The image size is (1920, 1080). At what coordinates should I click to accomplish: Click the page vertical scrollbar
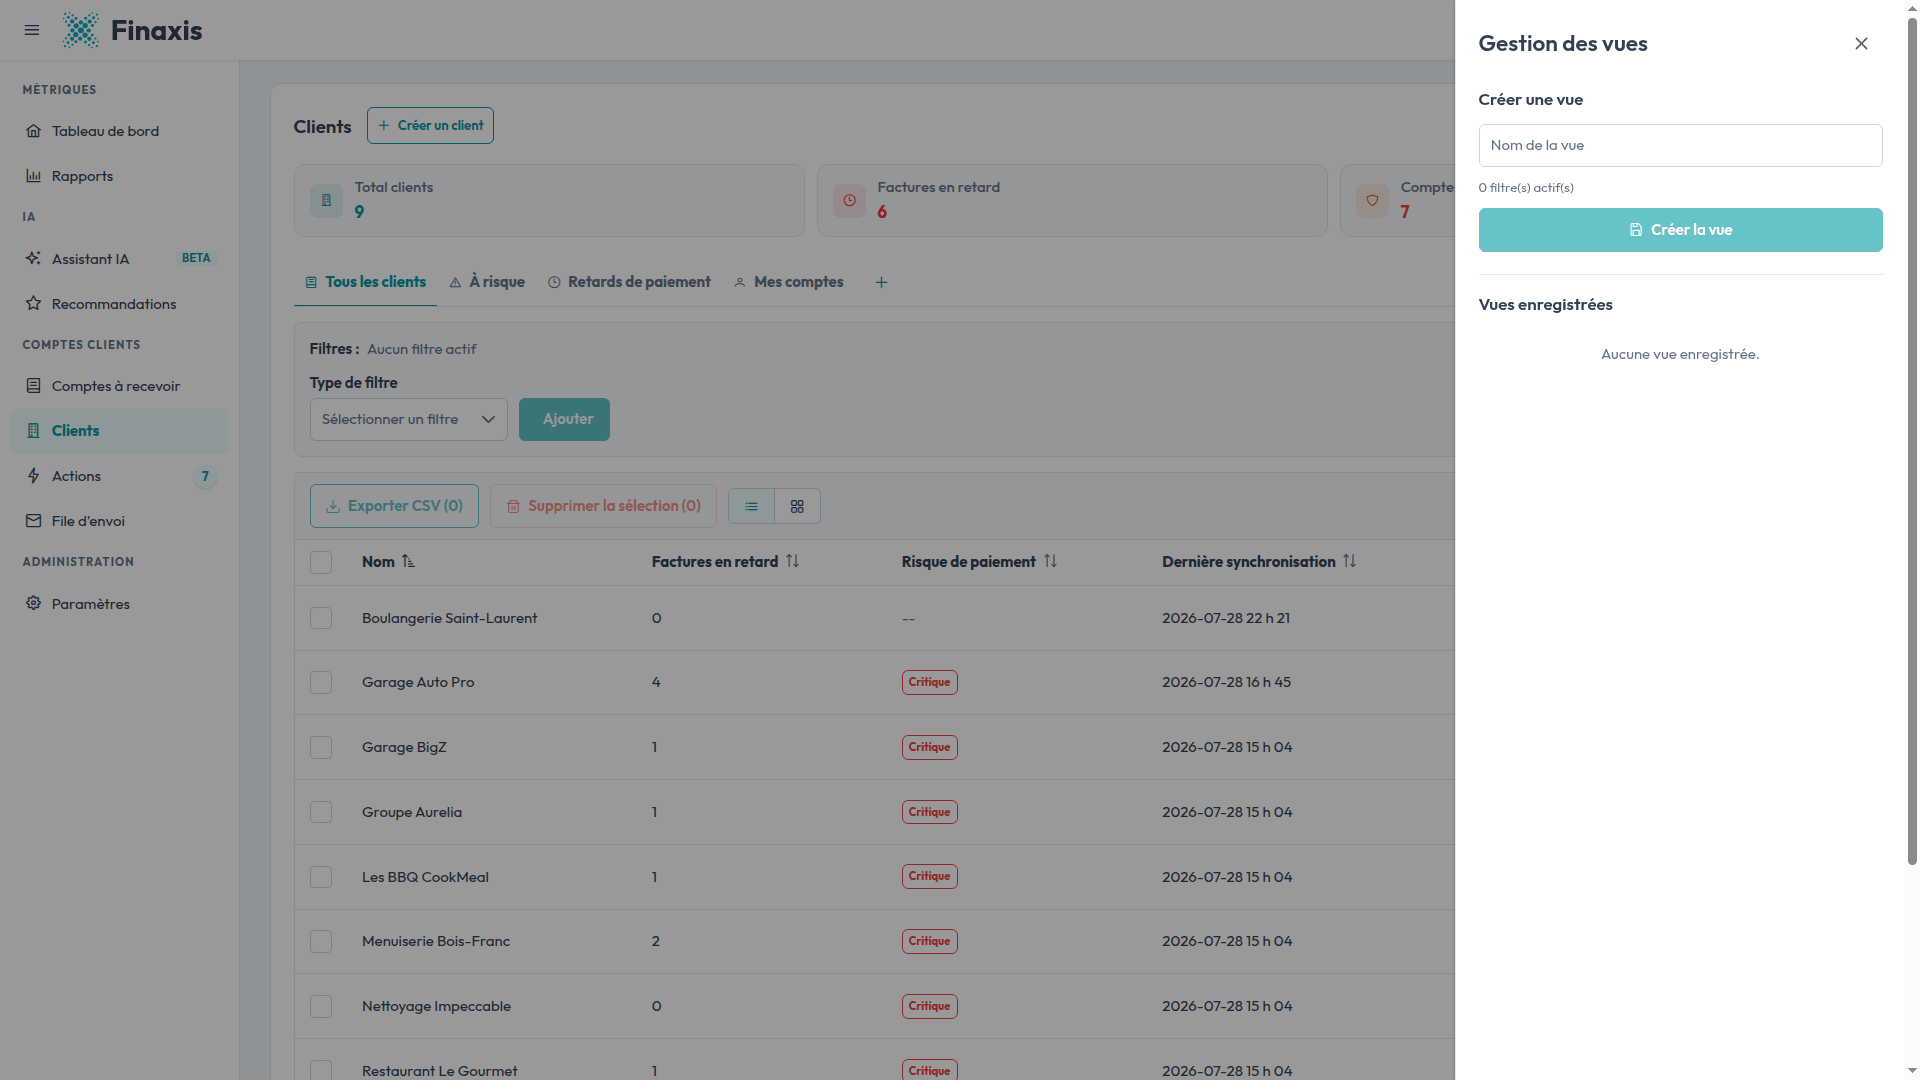[1912, 440]
